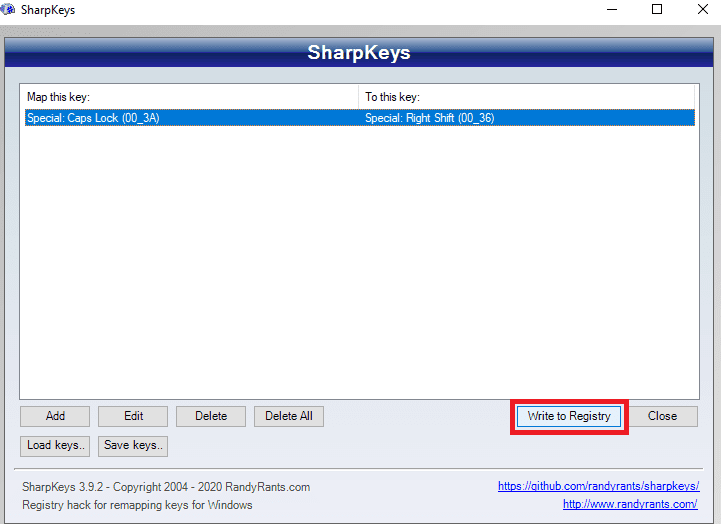Visit the www.randyrants.com link
The height and width of the screenshot is (524, 721).
click(x=630, y=504)
